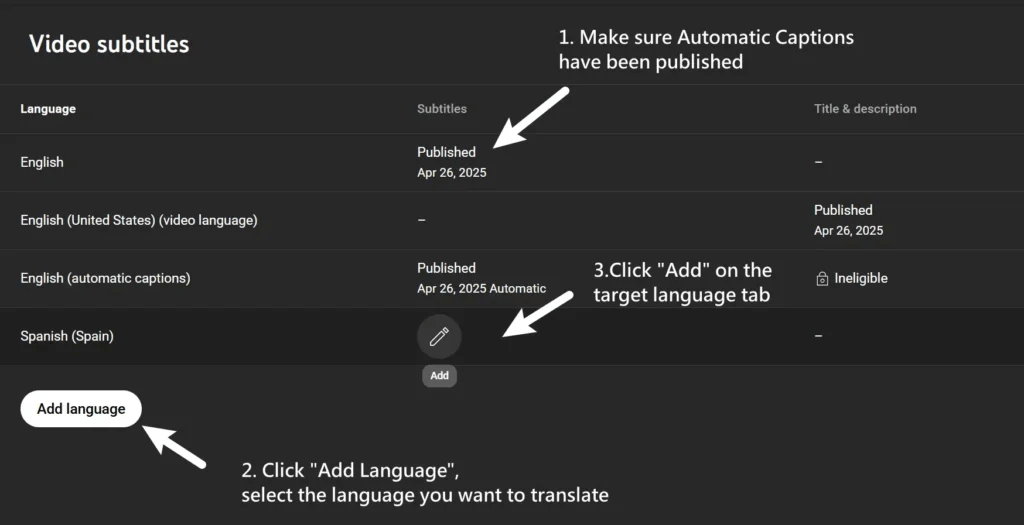Click the Add tooltip label under the pencil
Image resolution: width=1024 pixels, height=525 pixels.
(x=439, y=376)
